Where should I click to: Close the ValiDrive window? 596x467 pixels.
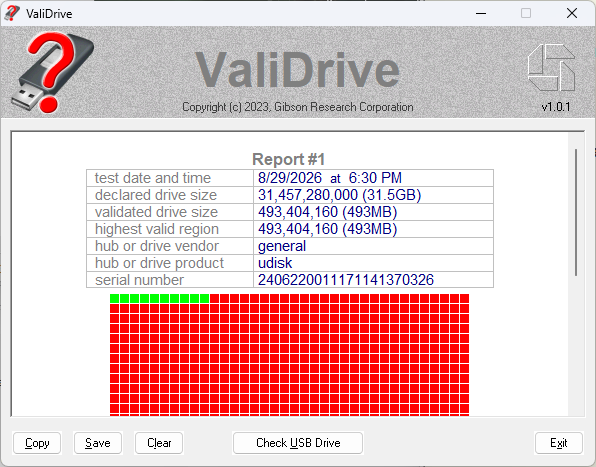(x=572, y=13)
